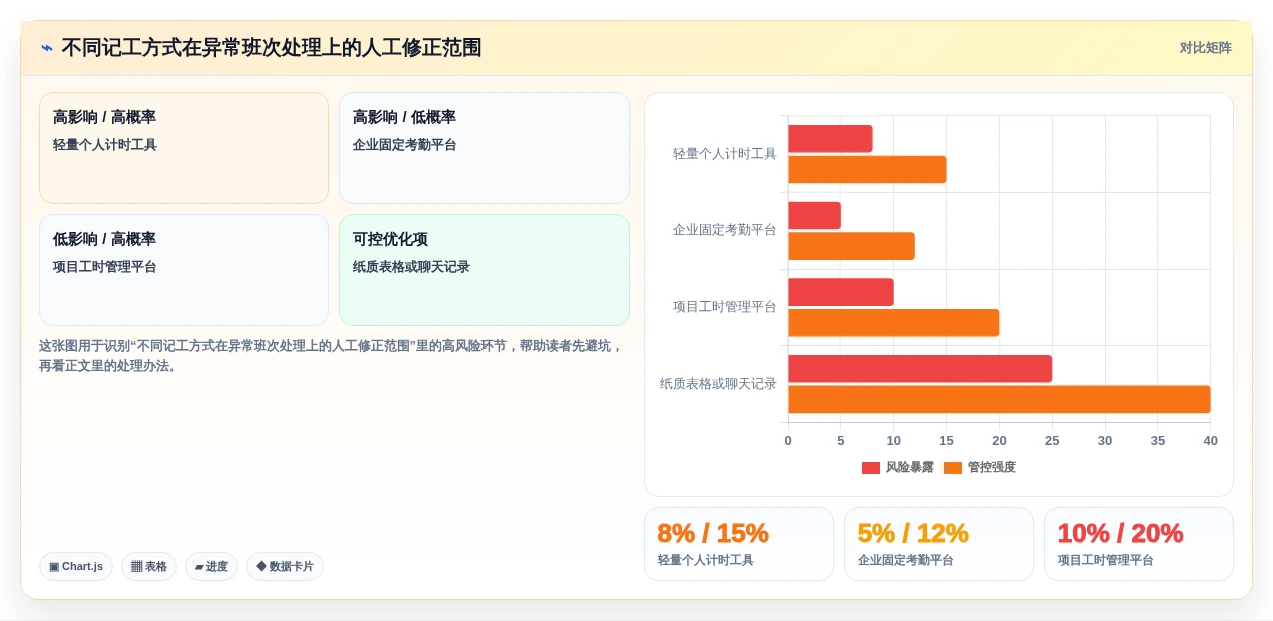Select the 高影响 / 高概率 matrix card
The image size is (1273, 621).
pos(184,148)
